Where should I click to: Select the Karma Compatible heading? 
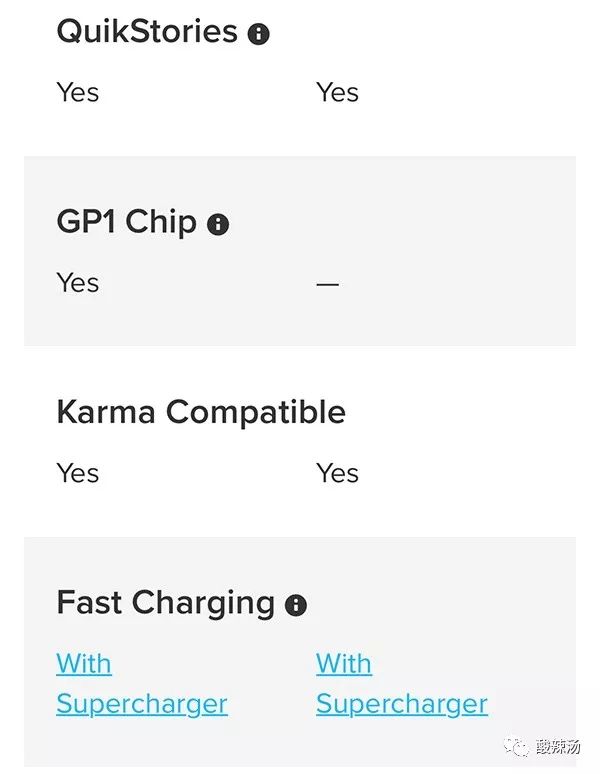[201, 412]
